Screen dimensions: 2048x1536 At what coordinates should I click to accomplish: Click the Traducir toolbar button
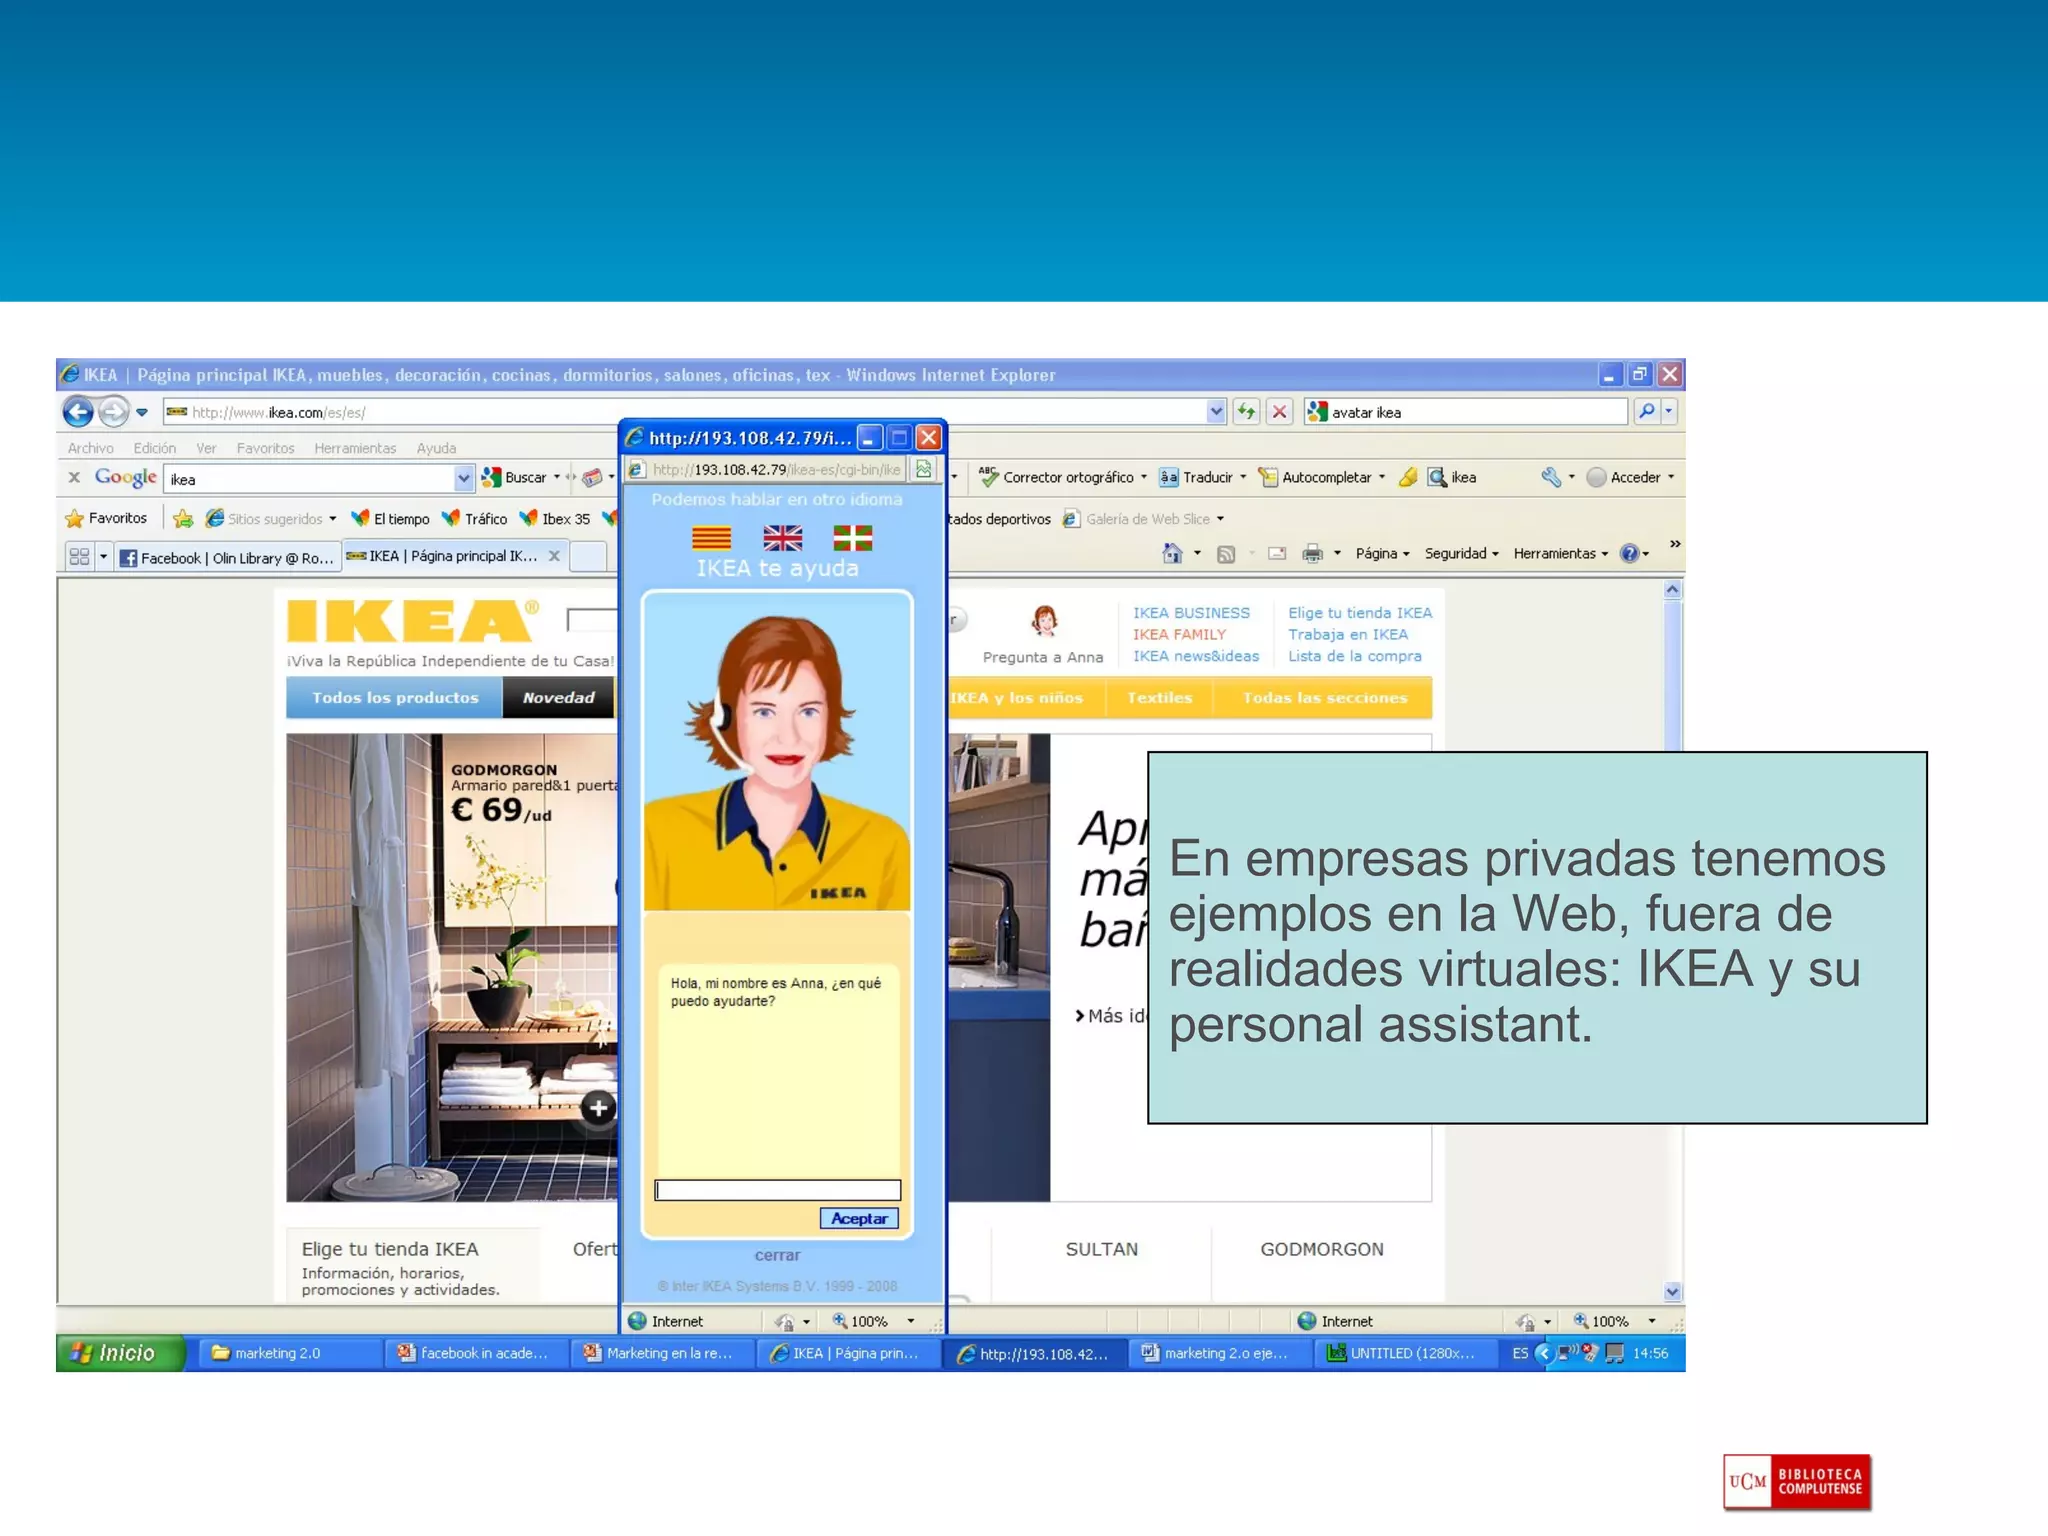(1203, 477)
